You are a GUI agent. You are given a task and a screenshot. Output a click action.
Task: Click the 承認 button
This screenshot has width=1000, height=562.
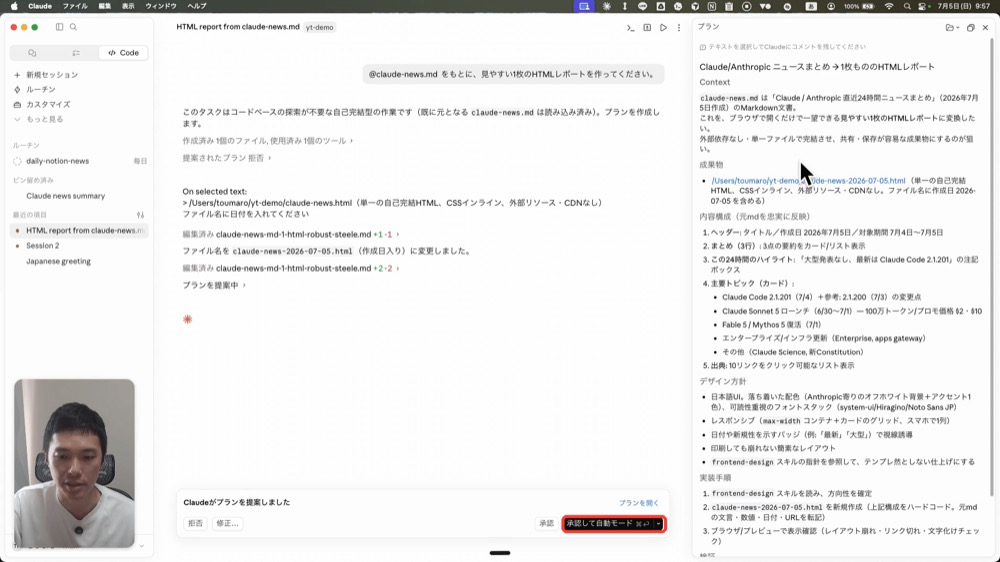(x=547, y=523)
